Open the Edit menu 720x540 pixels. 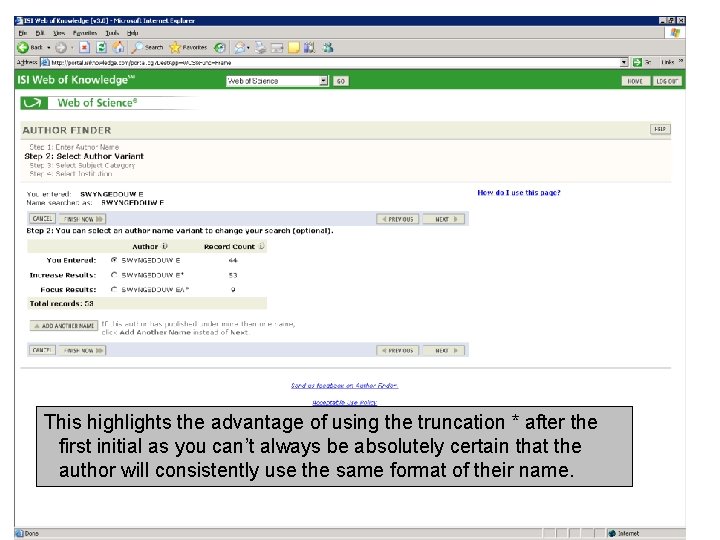coord(40,33)
